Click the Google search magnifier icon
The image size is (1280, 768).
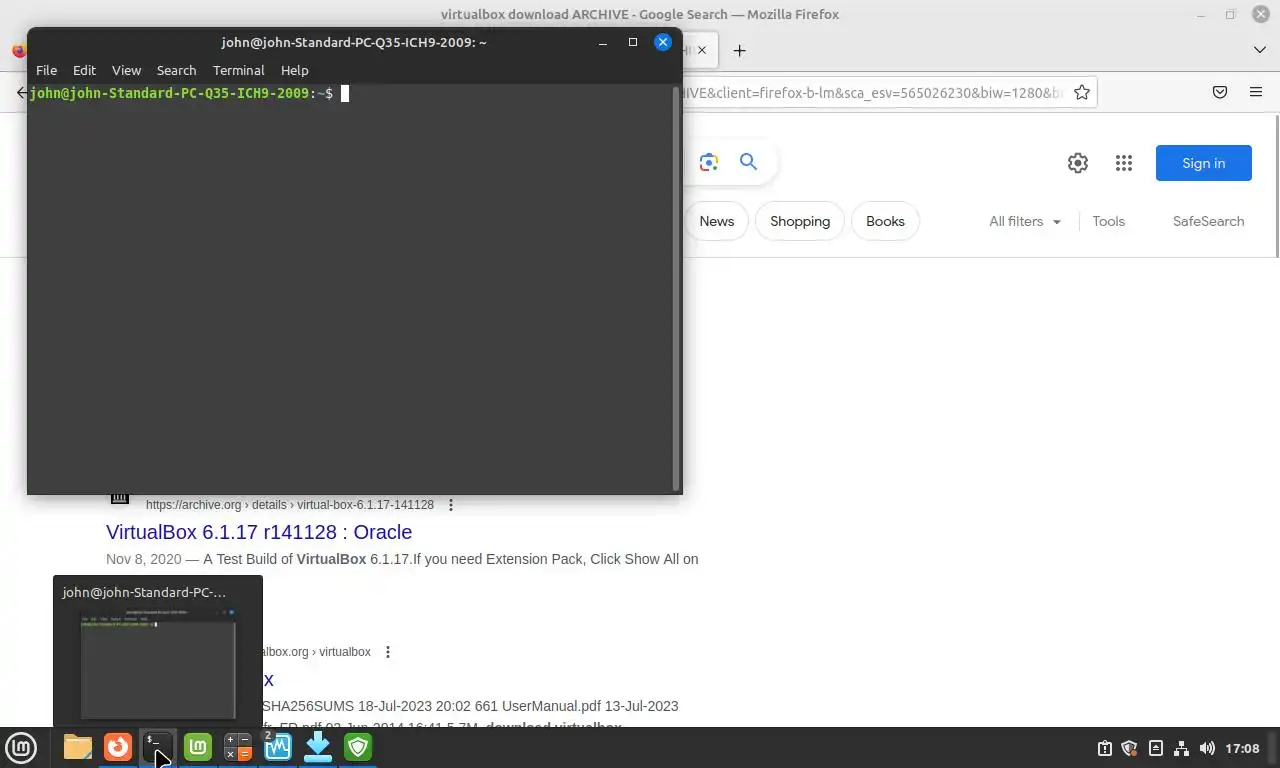748,162
